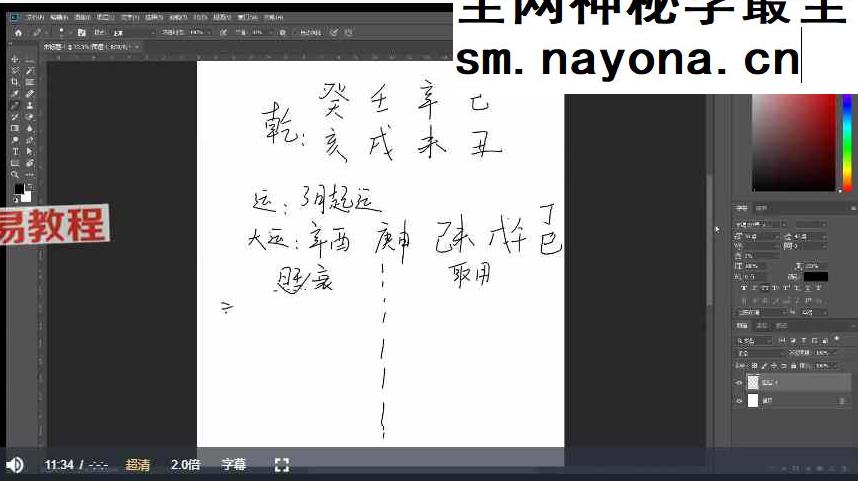Select the Magic Wand tool
The width and height of the screenshot is (858, 481).
(x=30, y=71)
